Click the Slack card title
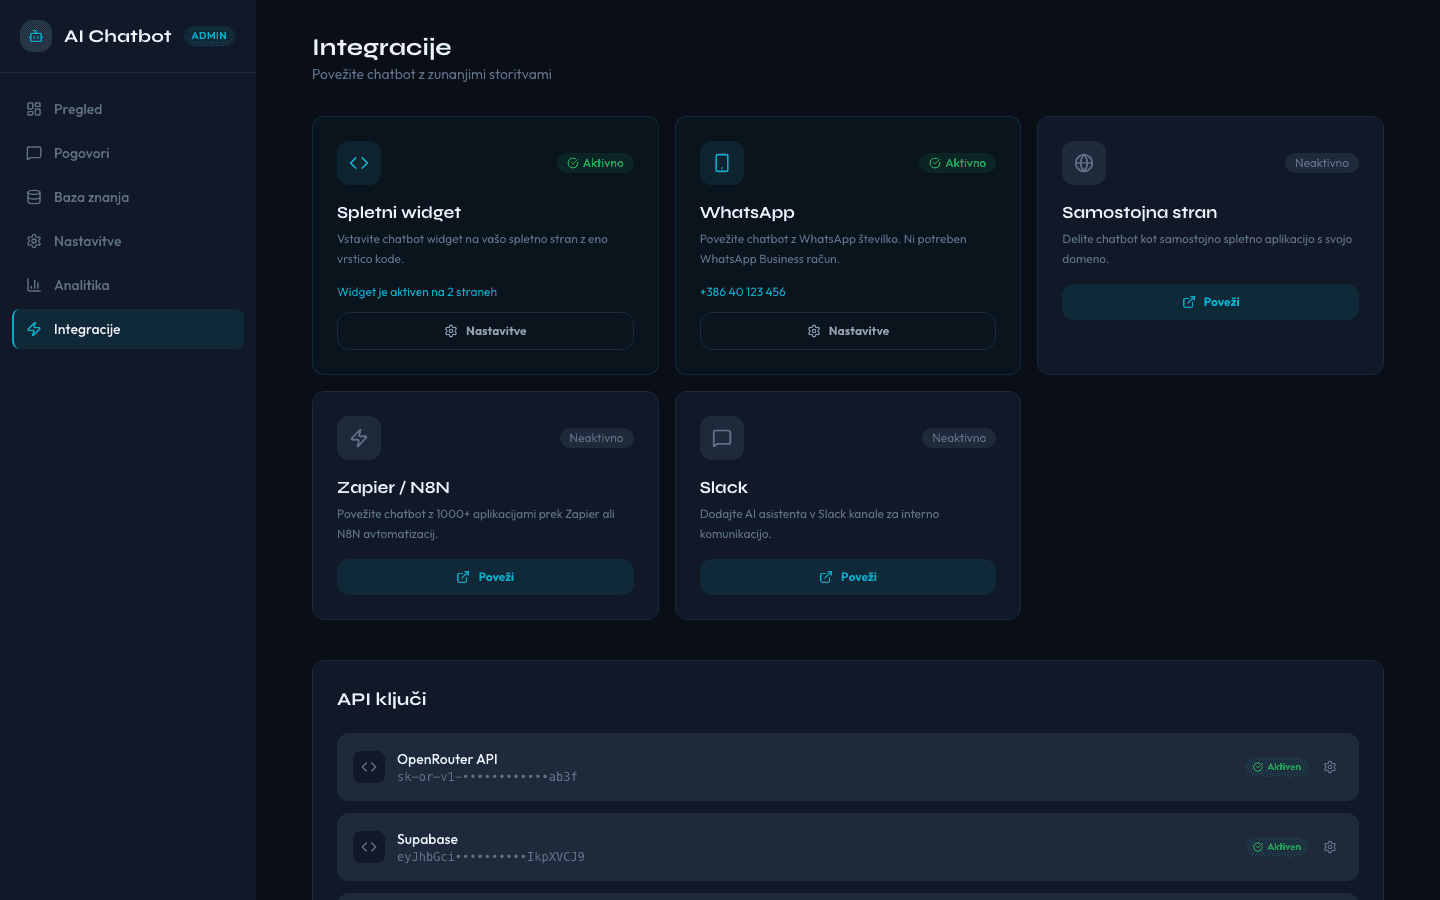The width and height of the screenshot is (1440, 900). [x=724, y=487]
